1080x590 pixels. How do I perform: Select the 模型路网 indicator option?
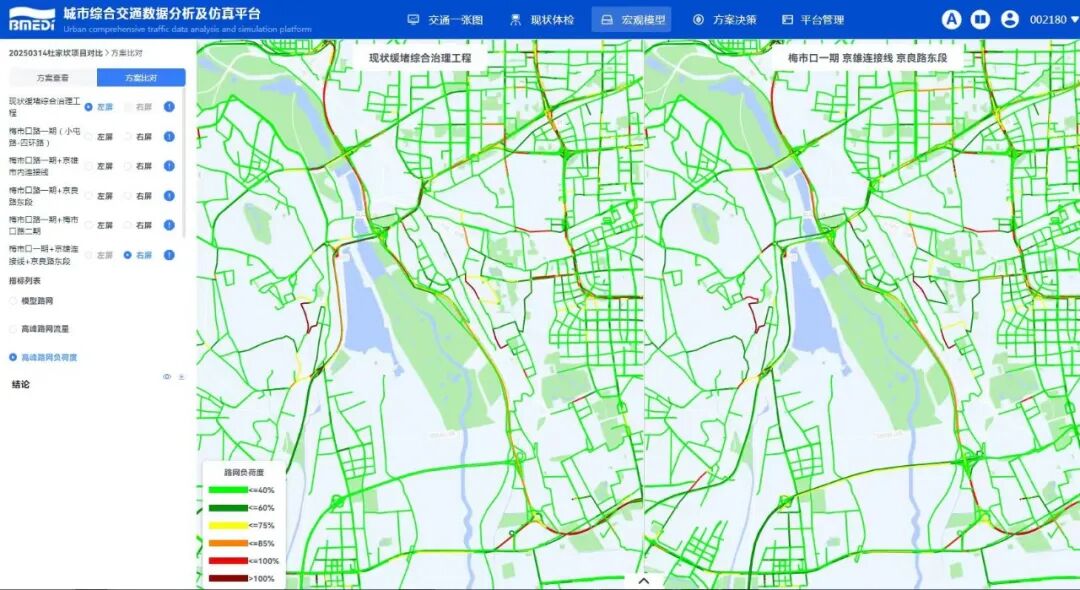(14, 300)
